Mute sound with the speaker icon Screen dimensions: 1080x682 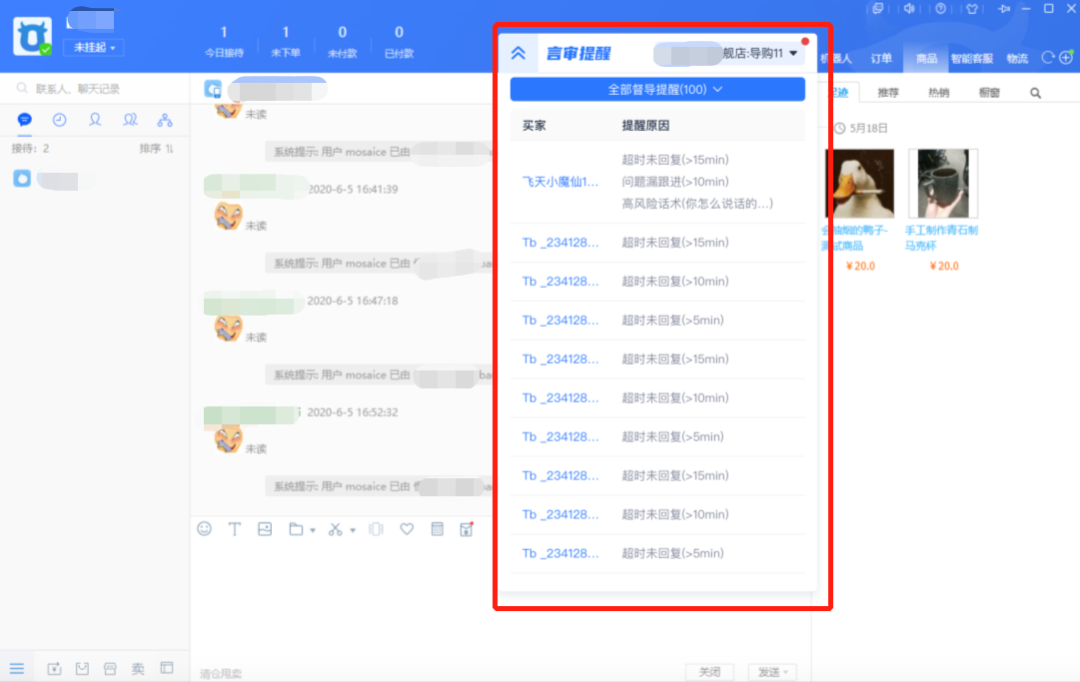[909, 9]
